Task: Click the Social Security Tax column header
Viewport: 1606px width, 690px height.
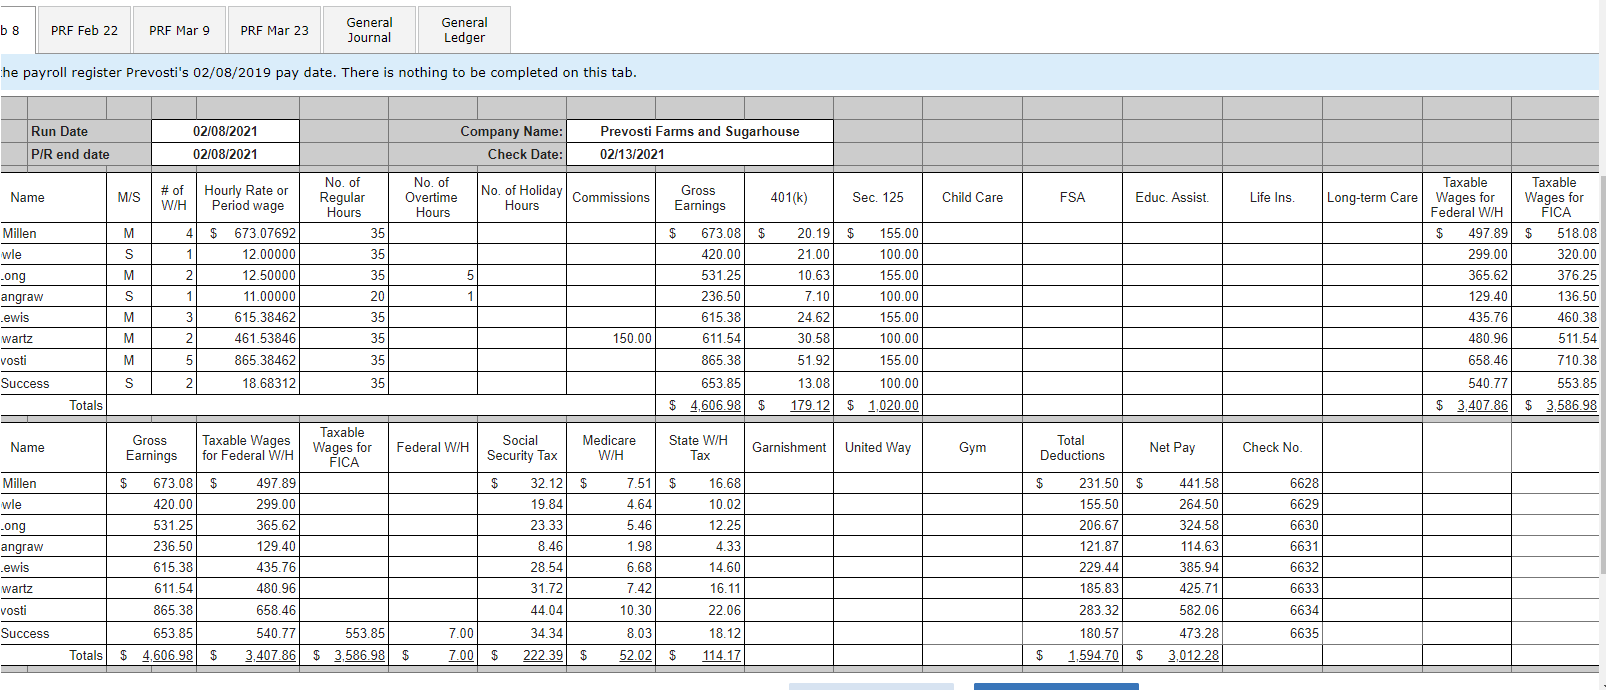Action: point(521,447)
